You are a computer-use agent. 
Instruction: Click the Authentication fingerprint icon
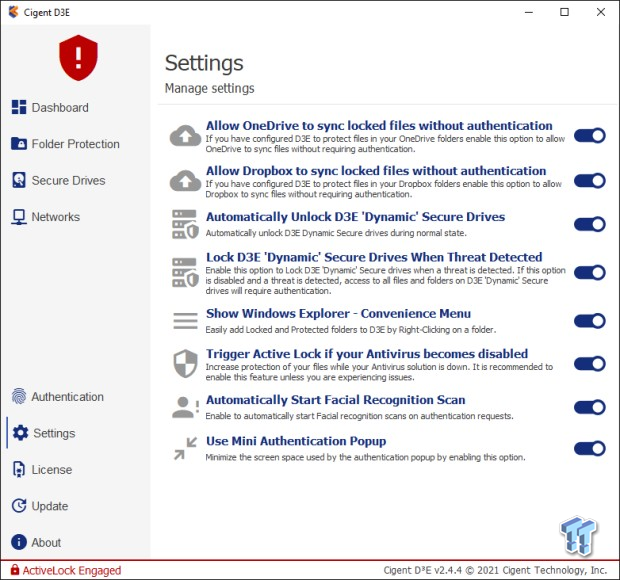point(19,396)
